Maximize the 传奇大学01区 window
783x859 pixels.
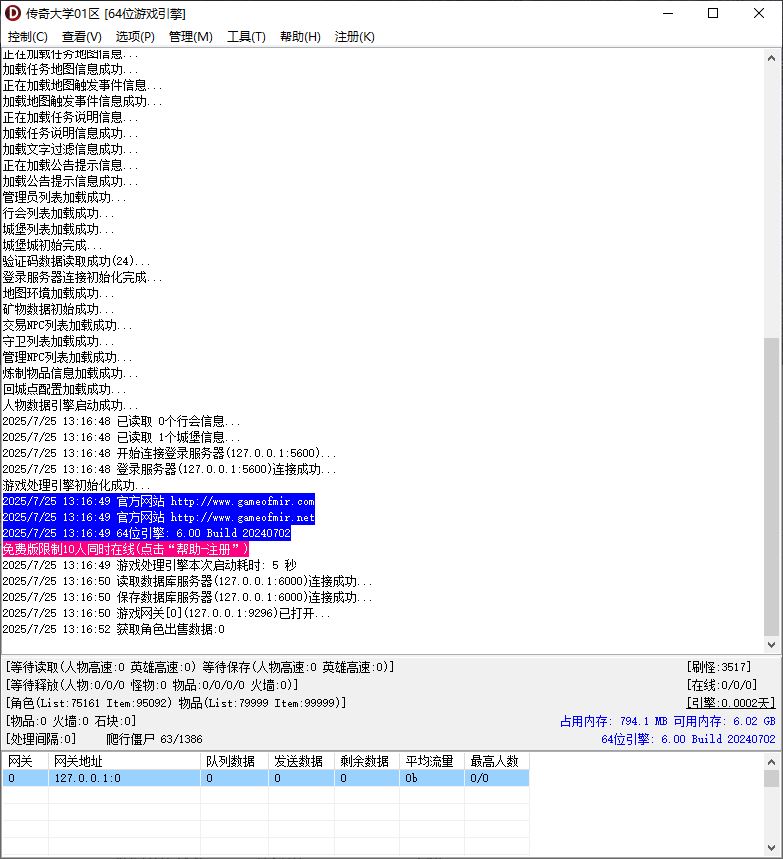tap(713, 13)
